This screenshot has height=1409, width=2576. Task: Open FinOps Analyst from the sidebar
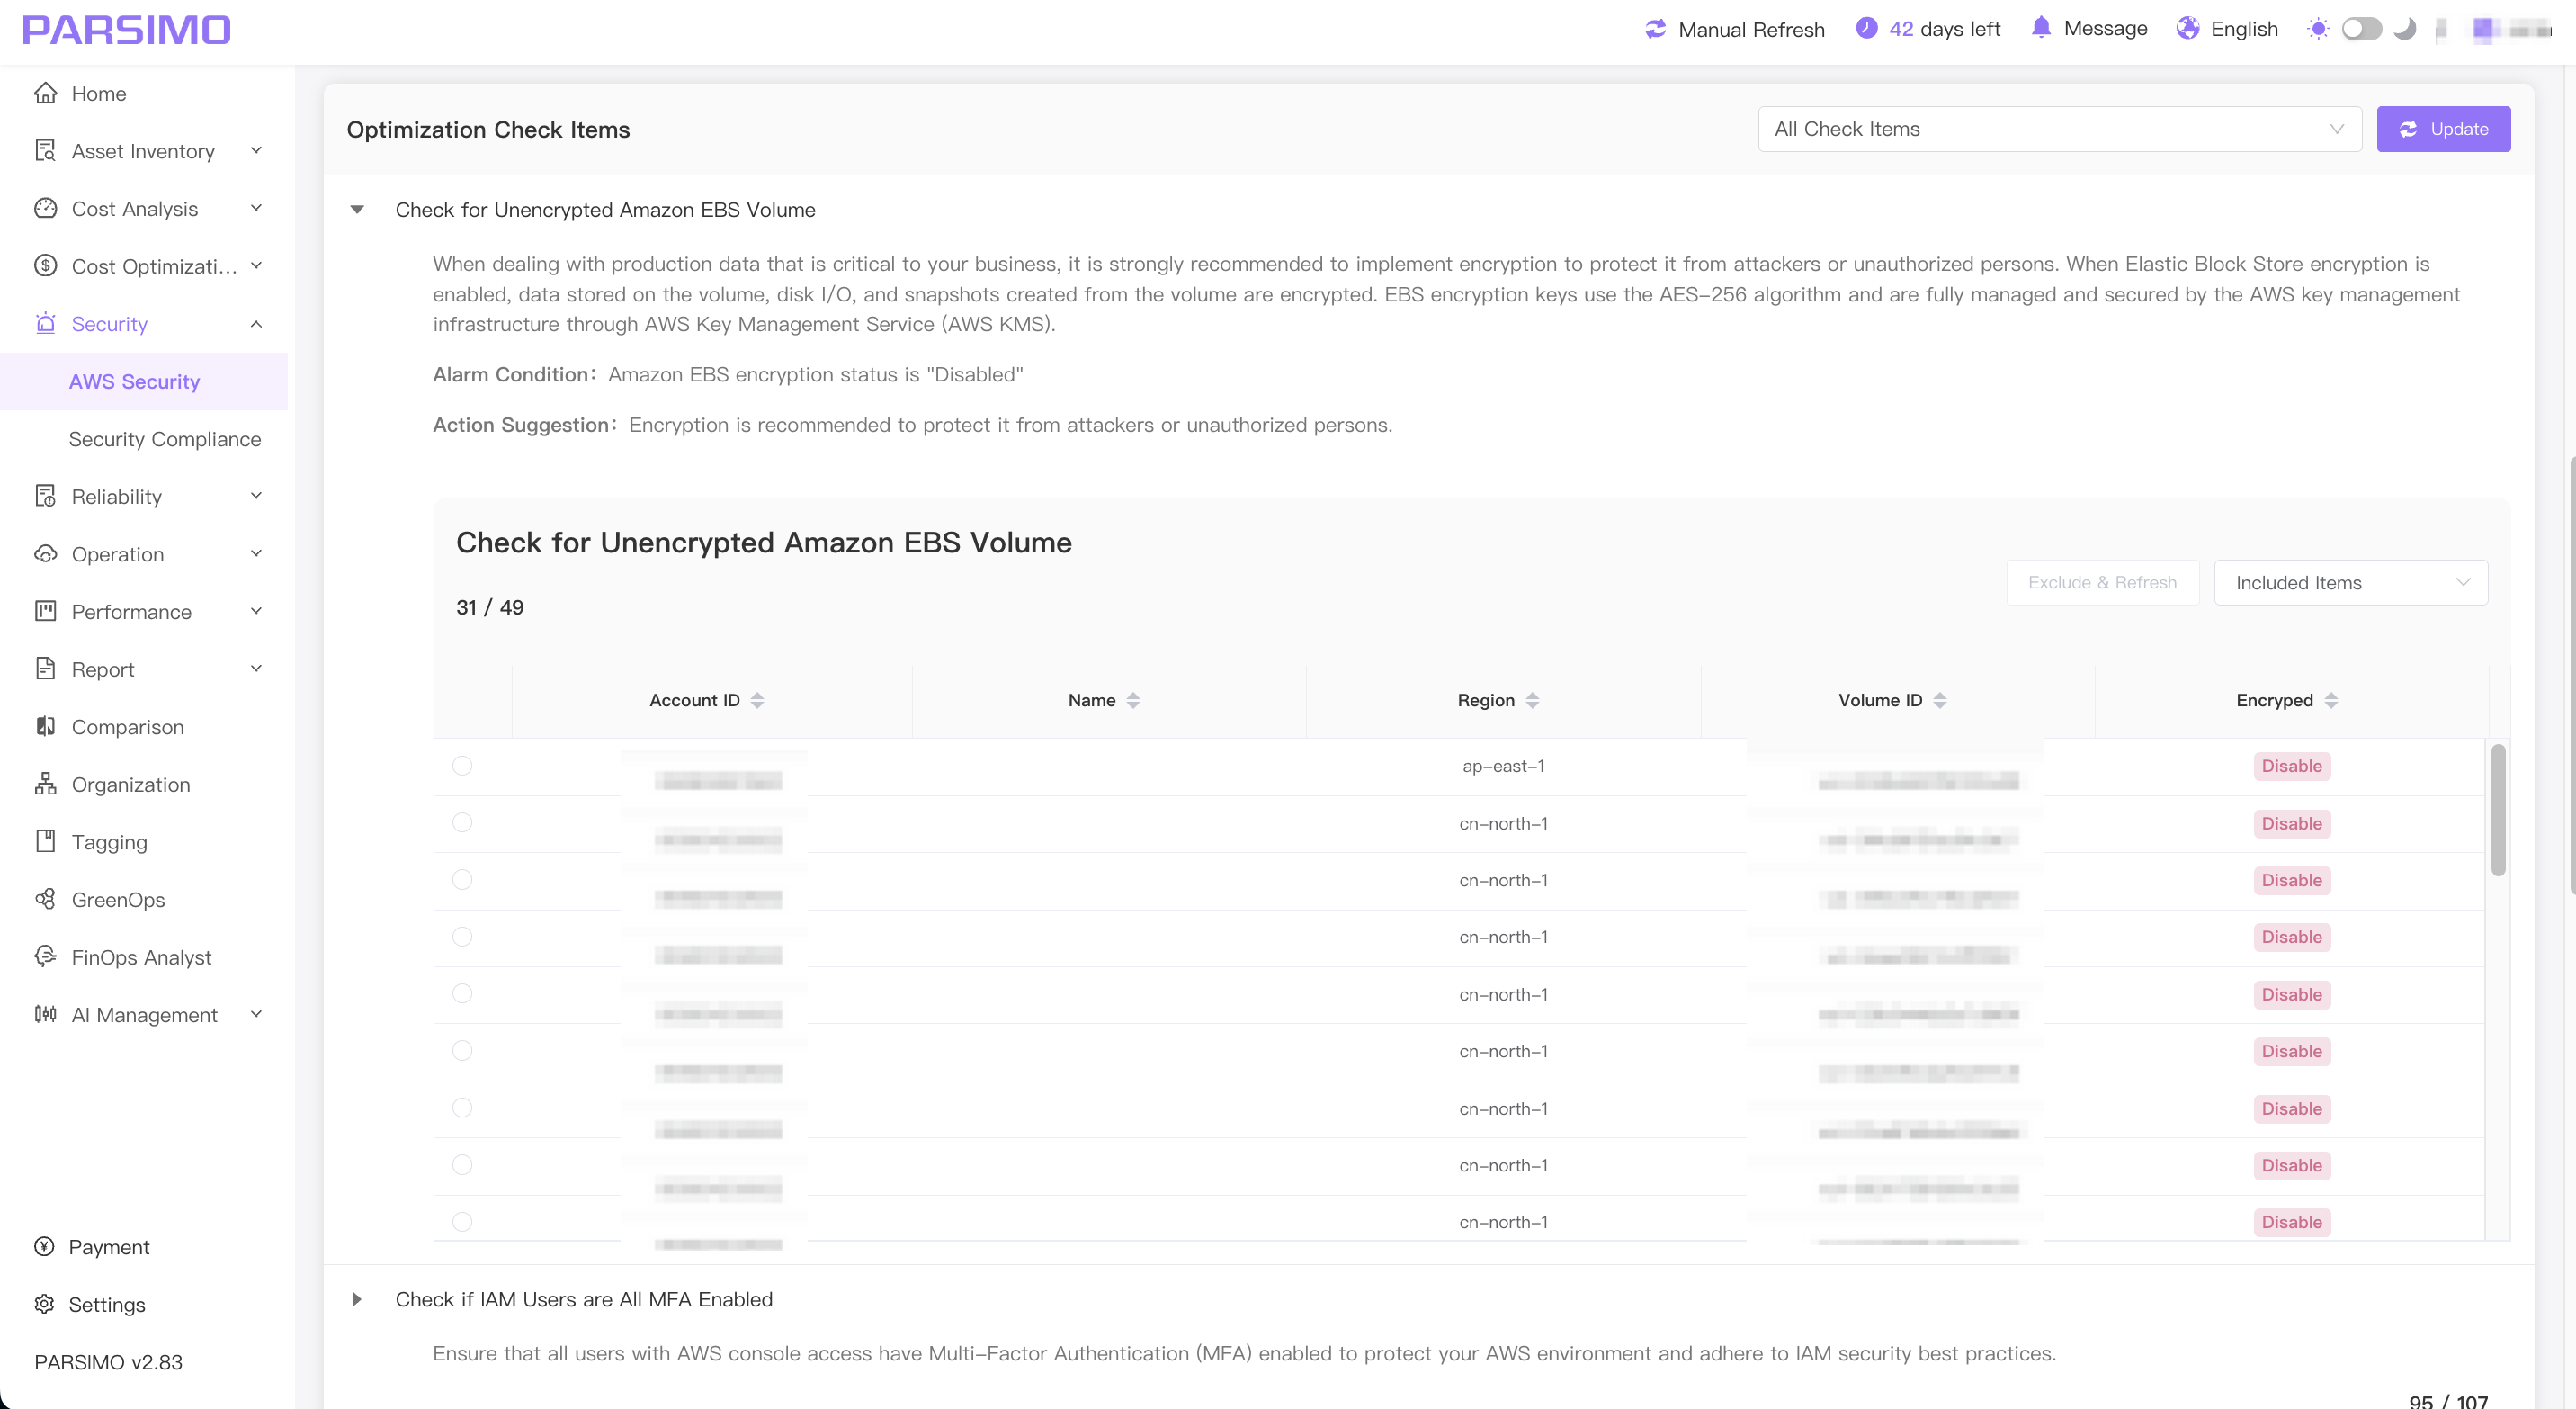141,957
